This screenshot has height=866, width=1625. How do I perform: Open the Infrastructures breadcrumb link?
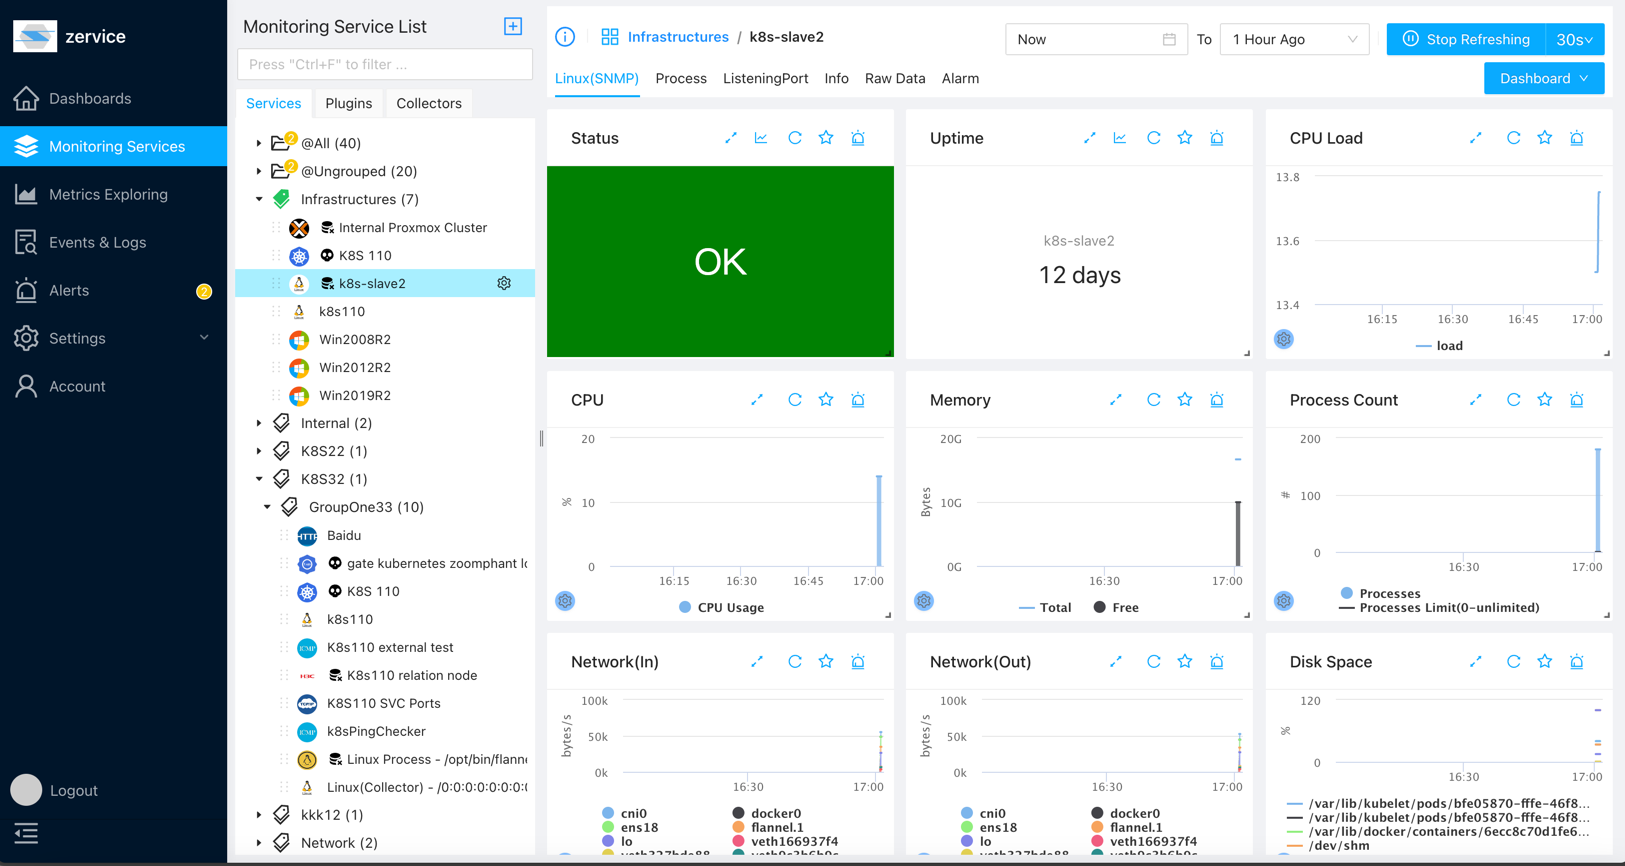click(x=678, y=37)
